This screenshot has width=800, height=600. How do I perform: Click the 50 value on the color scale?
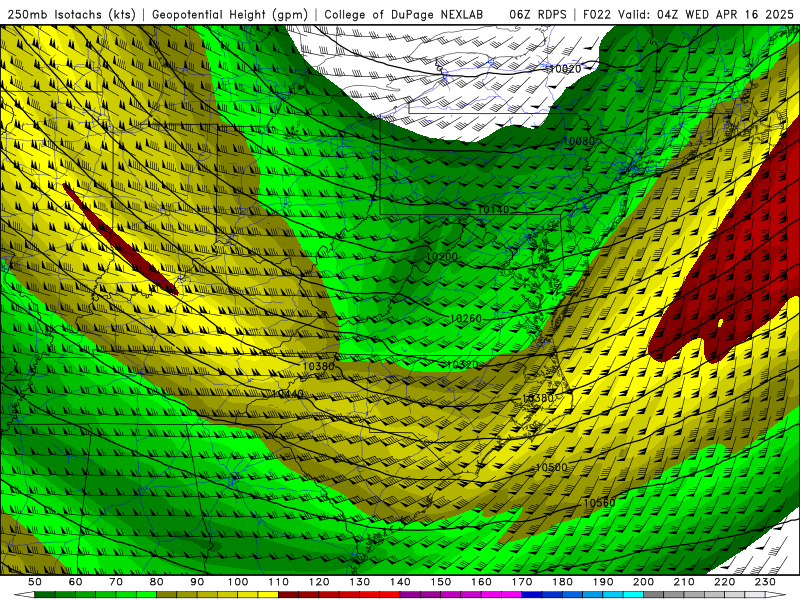pyautogui.click(x=35, y=582)
